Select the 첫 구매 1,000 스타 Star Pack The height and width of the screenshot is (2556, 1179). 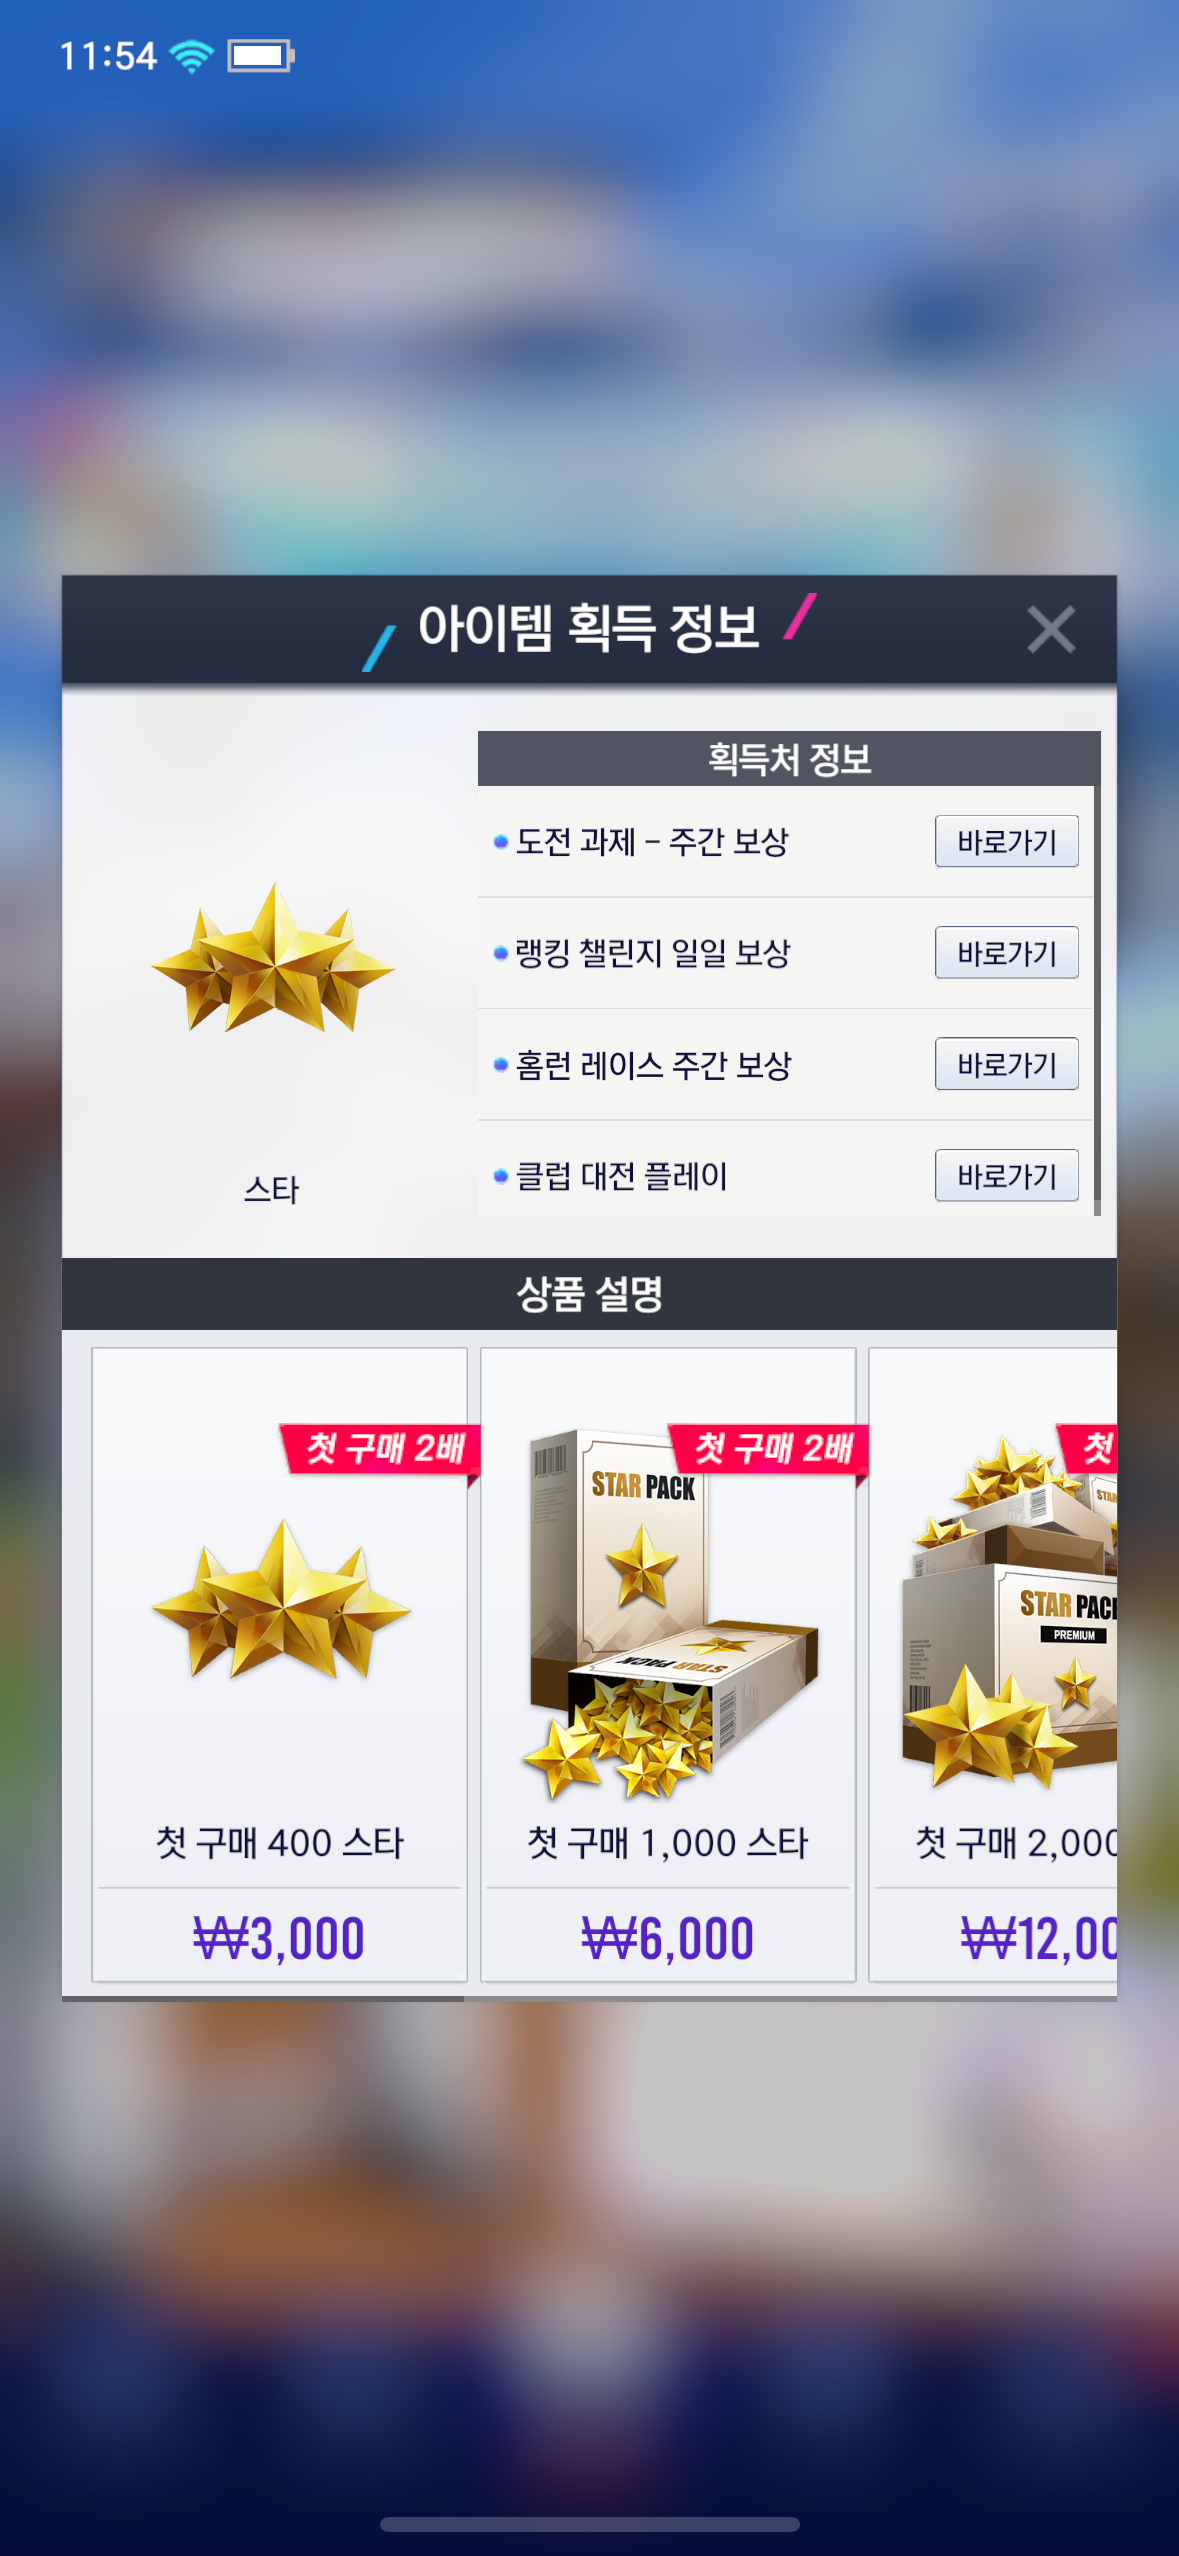coord(668,1665)
